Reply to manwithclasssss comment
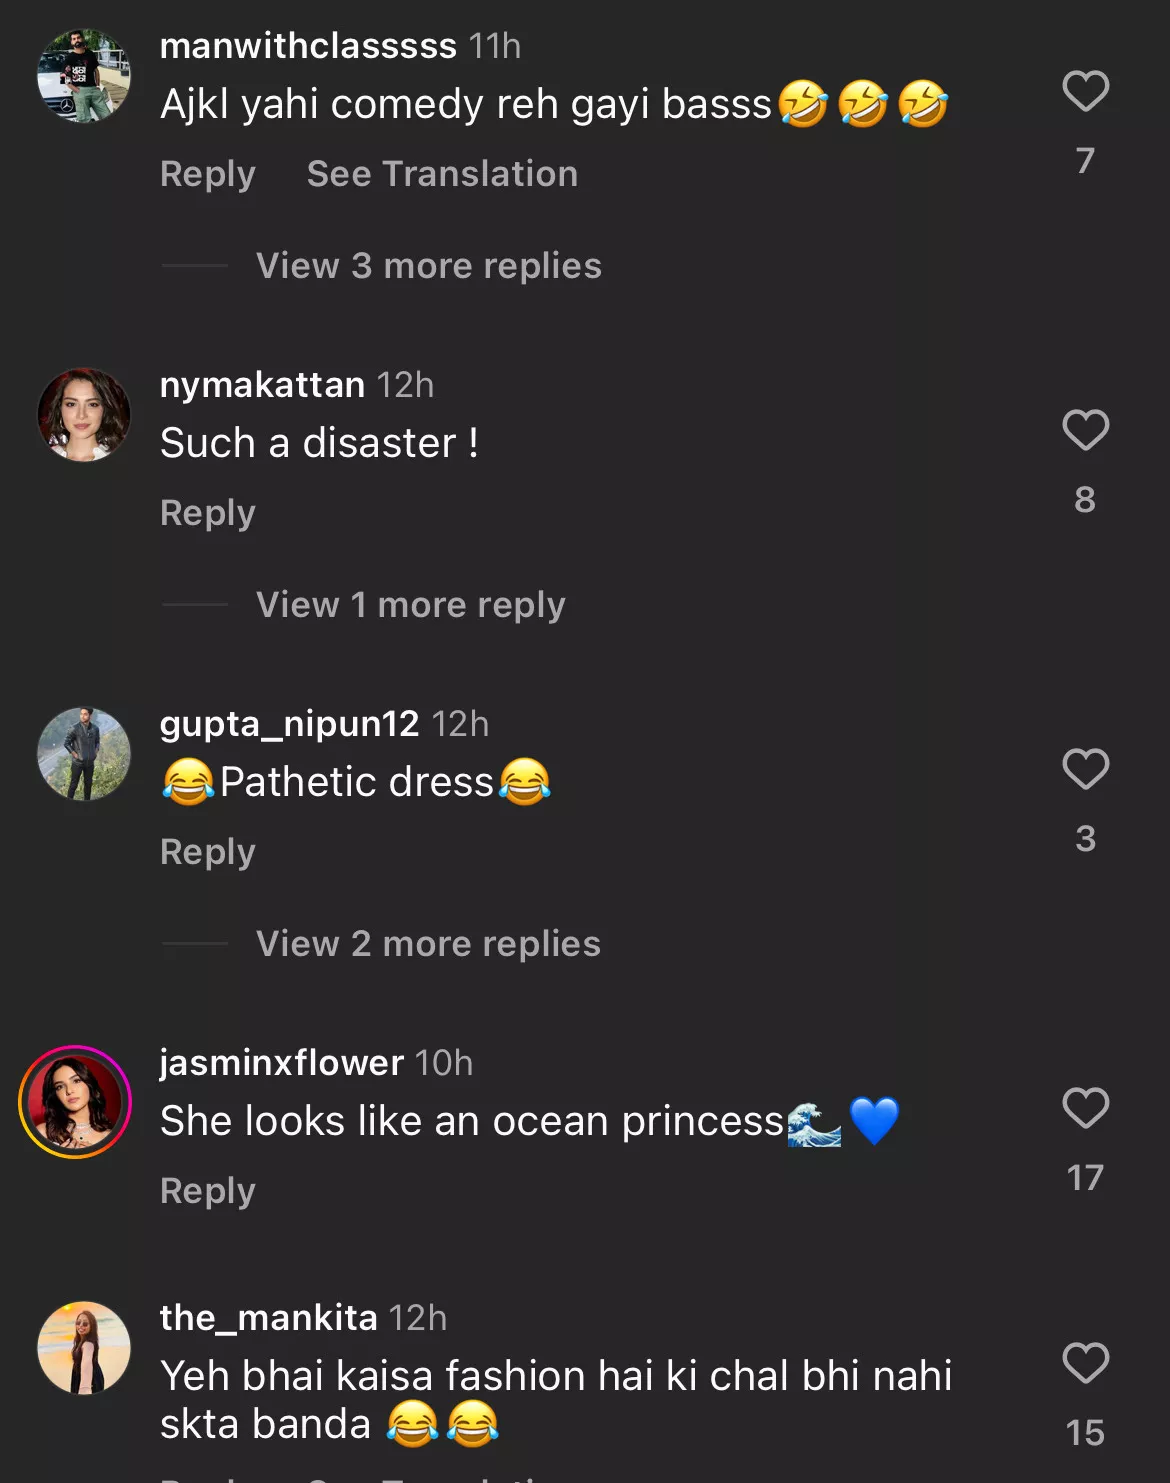The image size is (1170, 1483). pos(208,174)
